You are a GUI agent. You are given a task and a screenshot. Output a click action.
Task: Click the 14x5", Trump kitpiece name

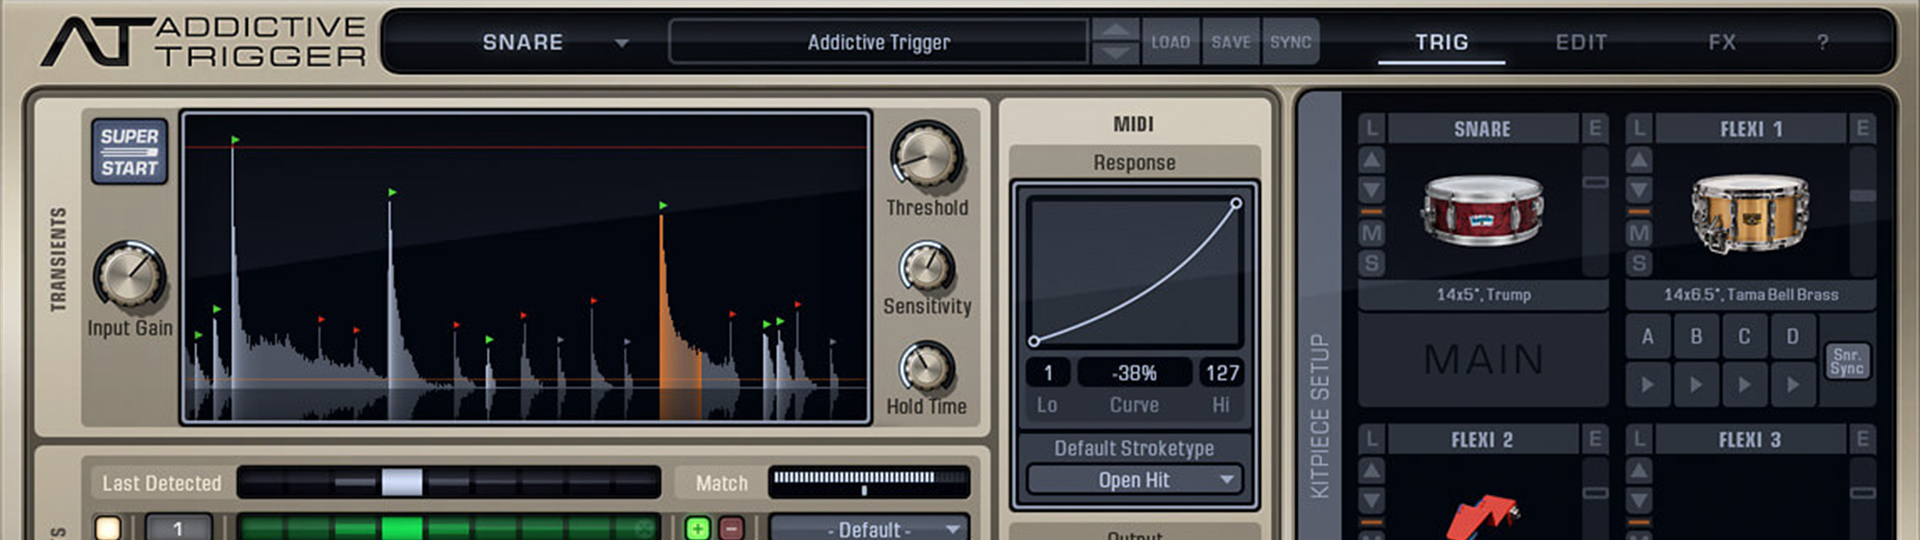coord(1483,295)
